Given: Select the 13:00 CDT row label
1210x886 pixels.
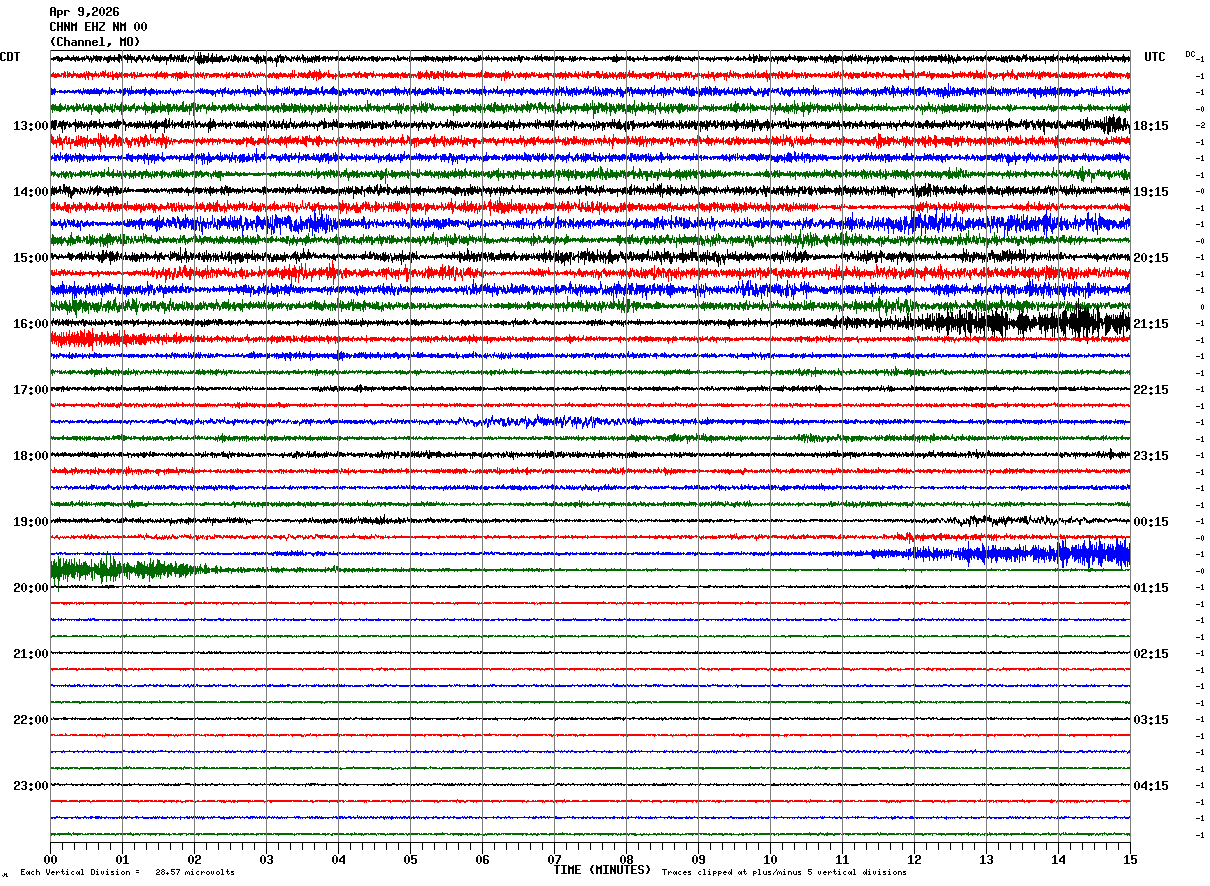Looking at the screenshot, I should 31,126.
